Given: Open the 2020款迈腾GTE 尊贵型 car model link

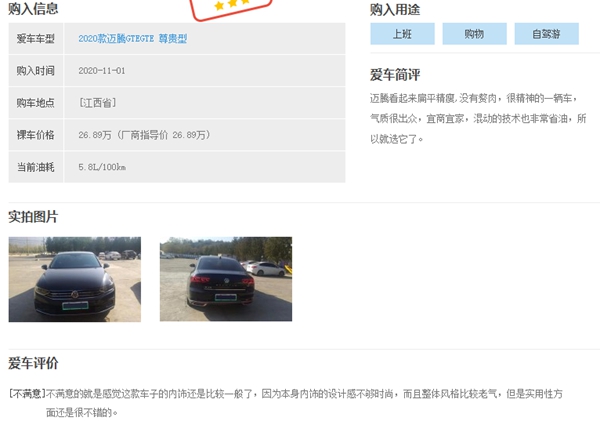Looking at the screenshot, I should 132,39.
